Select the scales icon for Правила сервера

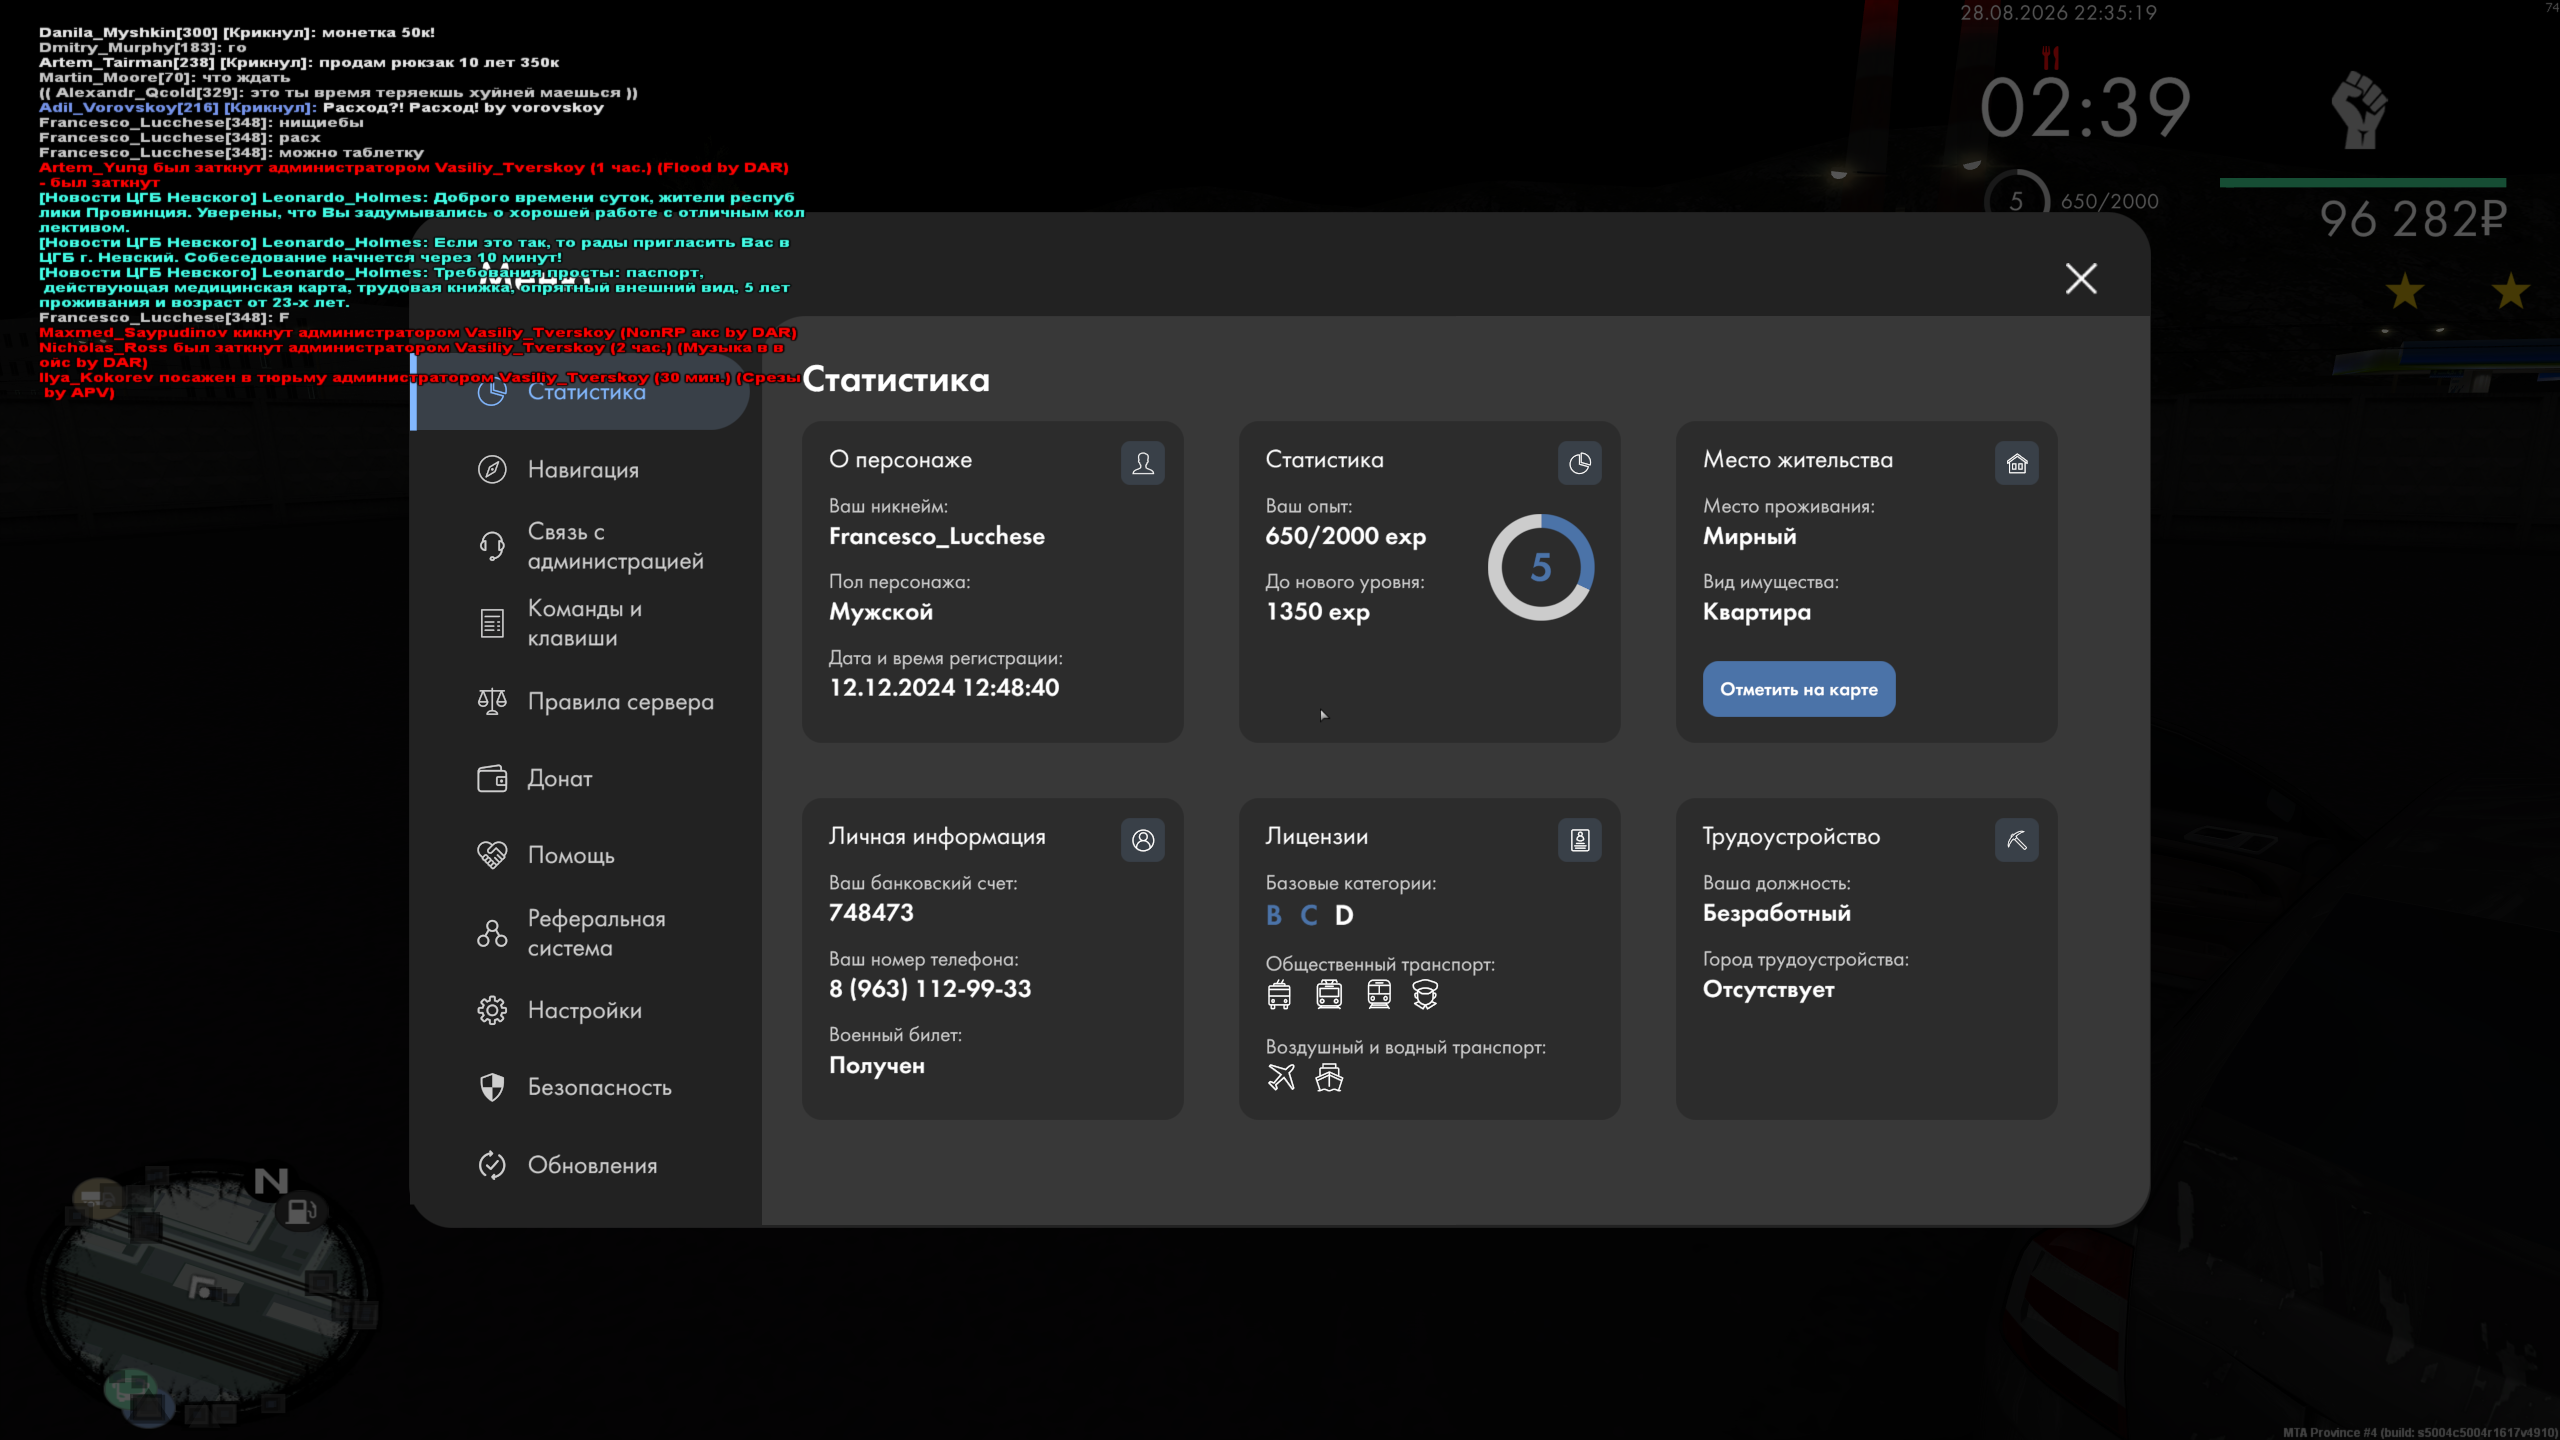(x=492, y=701)
